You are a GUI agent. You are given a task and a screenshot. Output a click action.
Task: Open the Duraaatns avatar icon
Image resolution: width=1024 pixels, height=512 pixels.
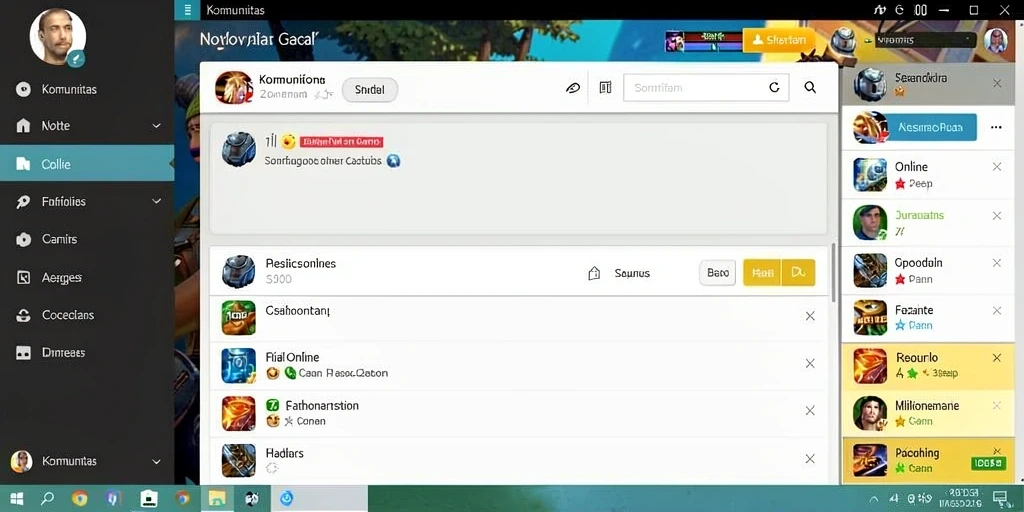point(870,223)
